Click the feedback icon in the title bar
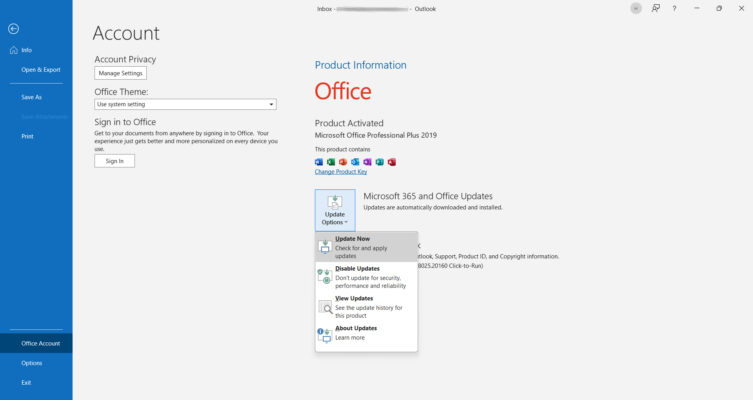The height and width of the screenshot is (400, 753). pyautogui.click(x=655, y=8)
